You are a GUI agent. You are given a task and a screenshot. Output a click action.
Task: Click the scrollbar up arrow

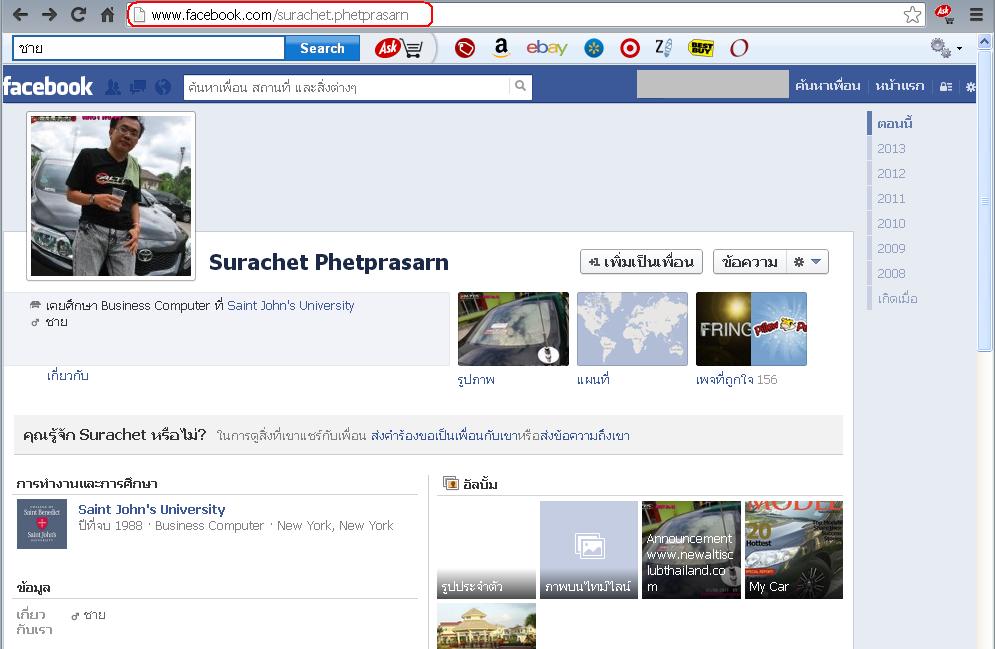(984, 43)
